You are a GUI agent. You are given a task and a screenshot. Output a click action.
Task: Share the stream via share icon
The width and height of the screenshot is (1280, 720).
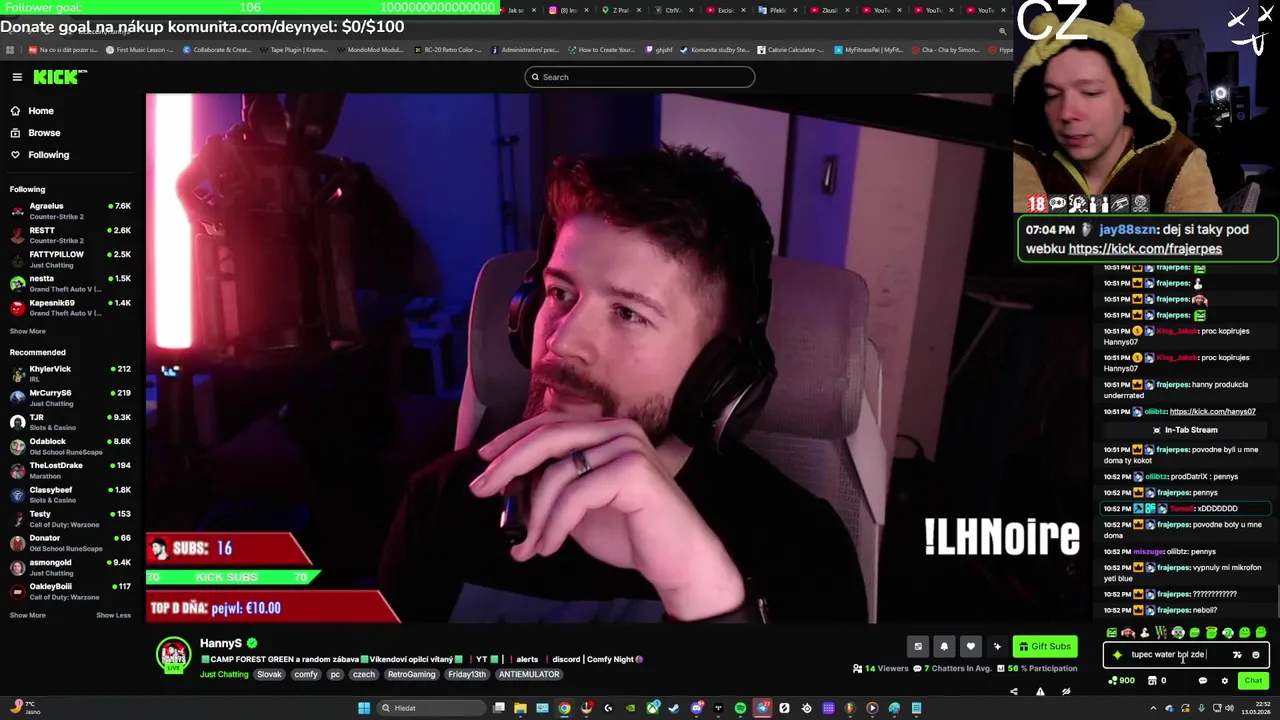[x=1013, y=691]
